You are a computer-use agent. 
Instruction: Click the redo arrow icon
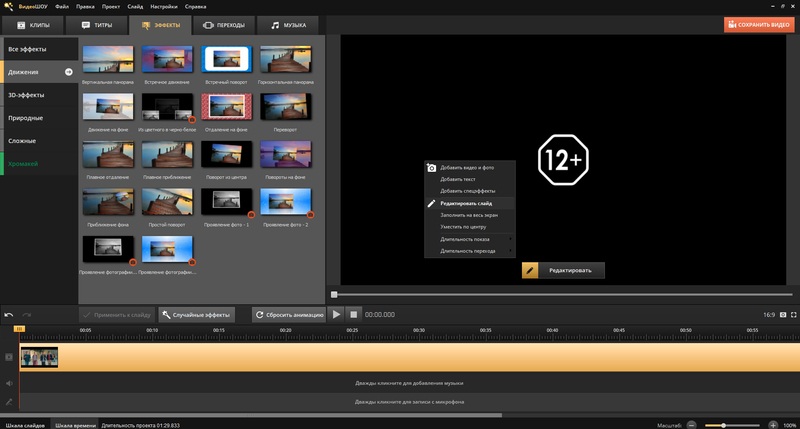click(x=27, y=314)
